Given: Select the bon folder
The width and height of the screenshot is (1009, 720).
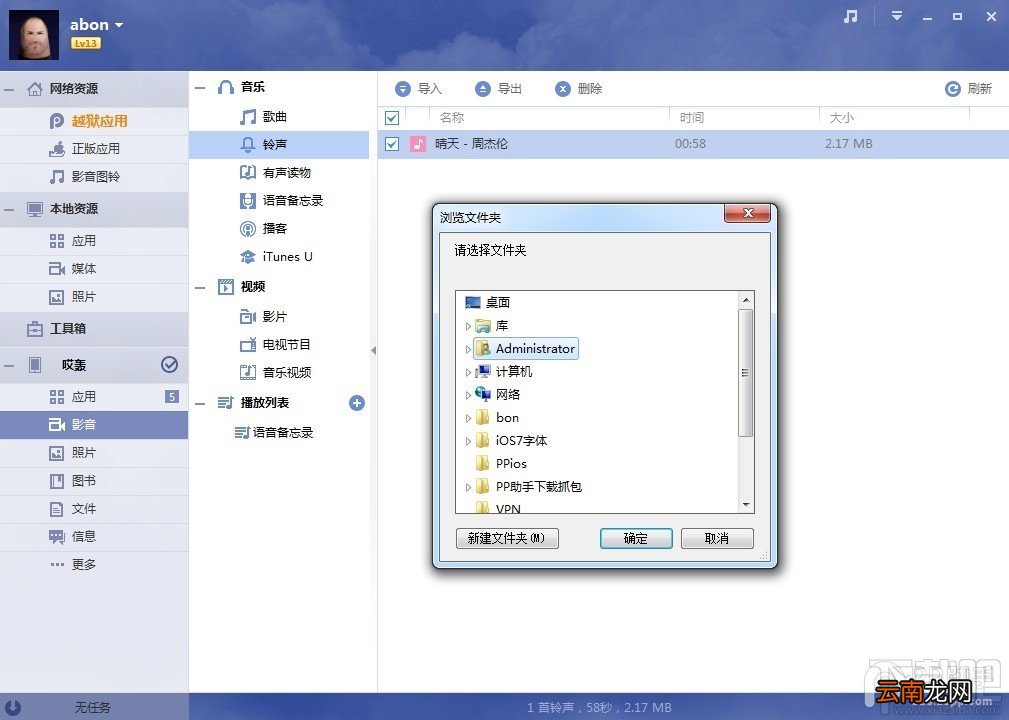Looking at the screenshot, I should tap(497, 418).
